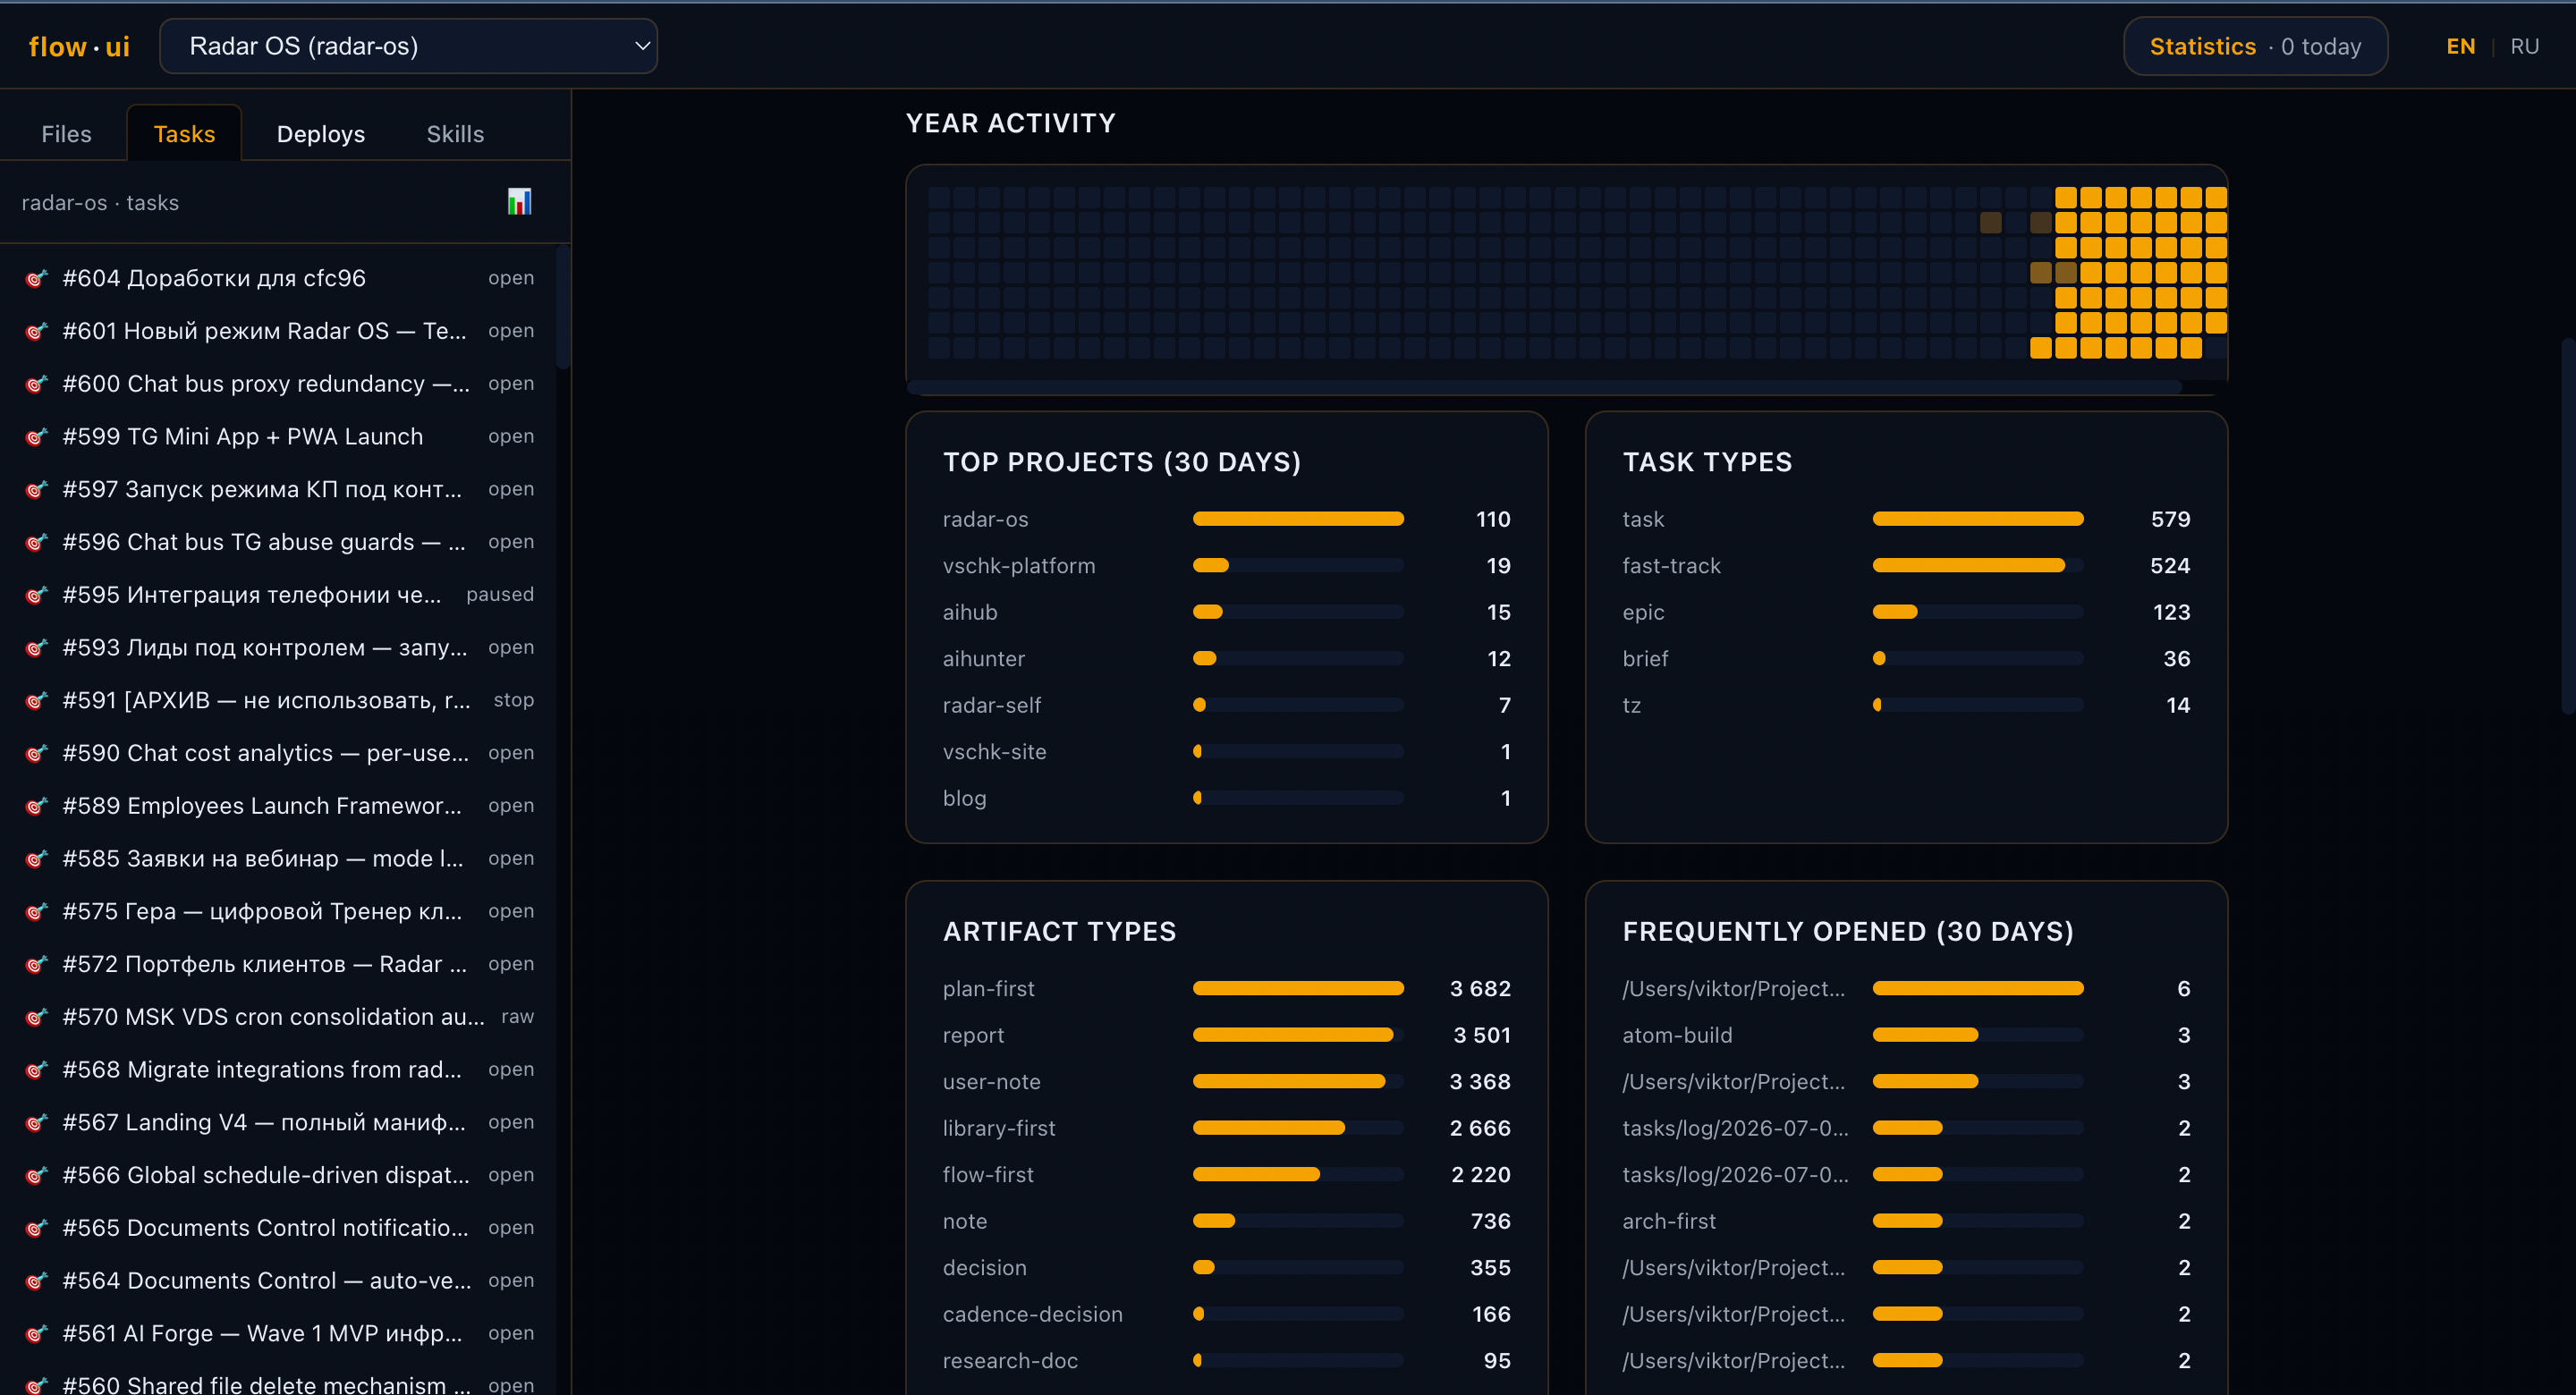This screenshot has width=2576, height=1395.
Task: Open the Radar OS project dropdown
Action: 408,46
